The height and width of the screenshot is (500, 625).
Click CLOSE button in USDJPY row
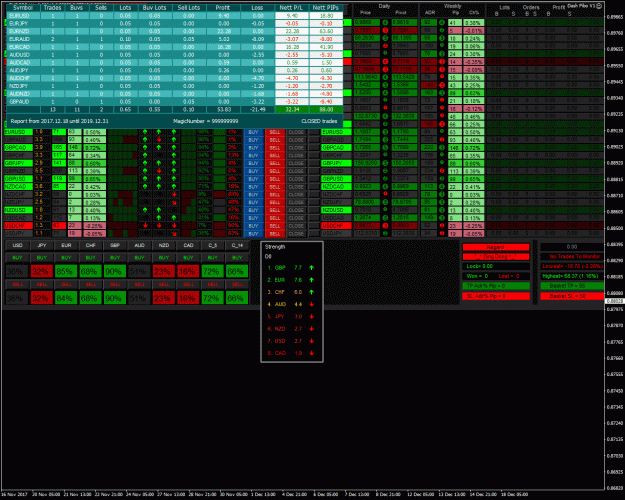[x=296, y=233]
